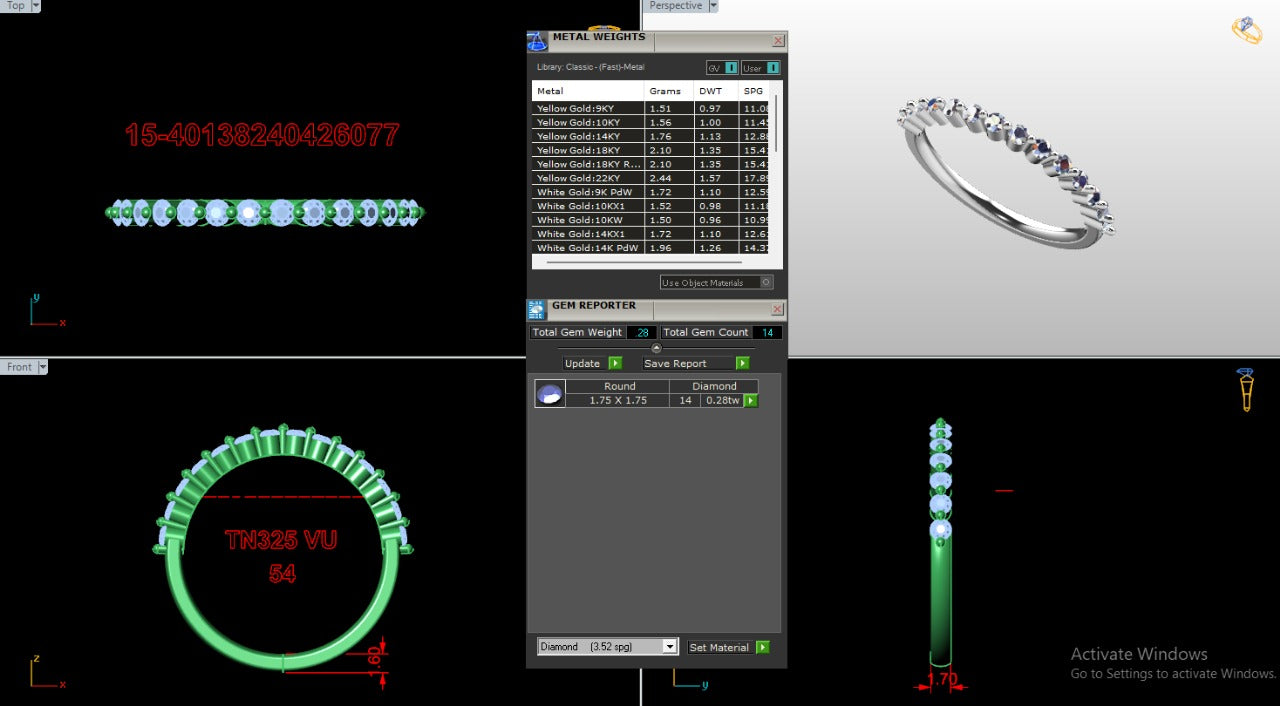Open the Perspective viewport dropdown arrow
The height and width of the screenshot is (706, 1280).
pyautogui.click(x=713, y=6)
